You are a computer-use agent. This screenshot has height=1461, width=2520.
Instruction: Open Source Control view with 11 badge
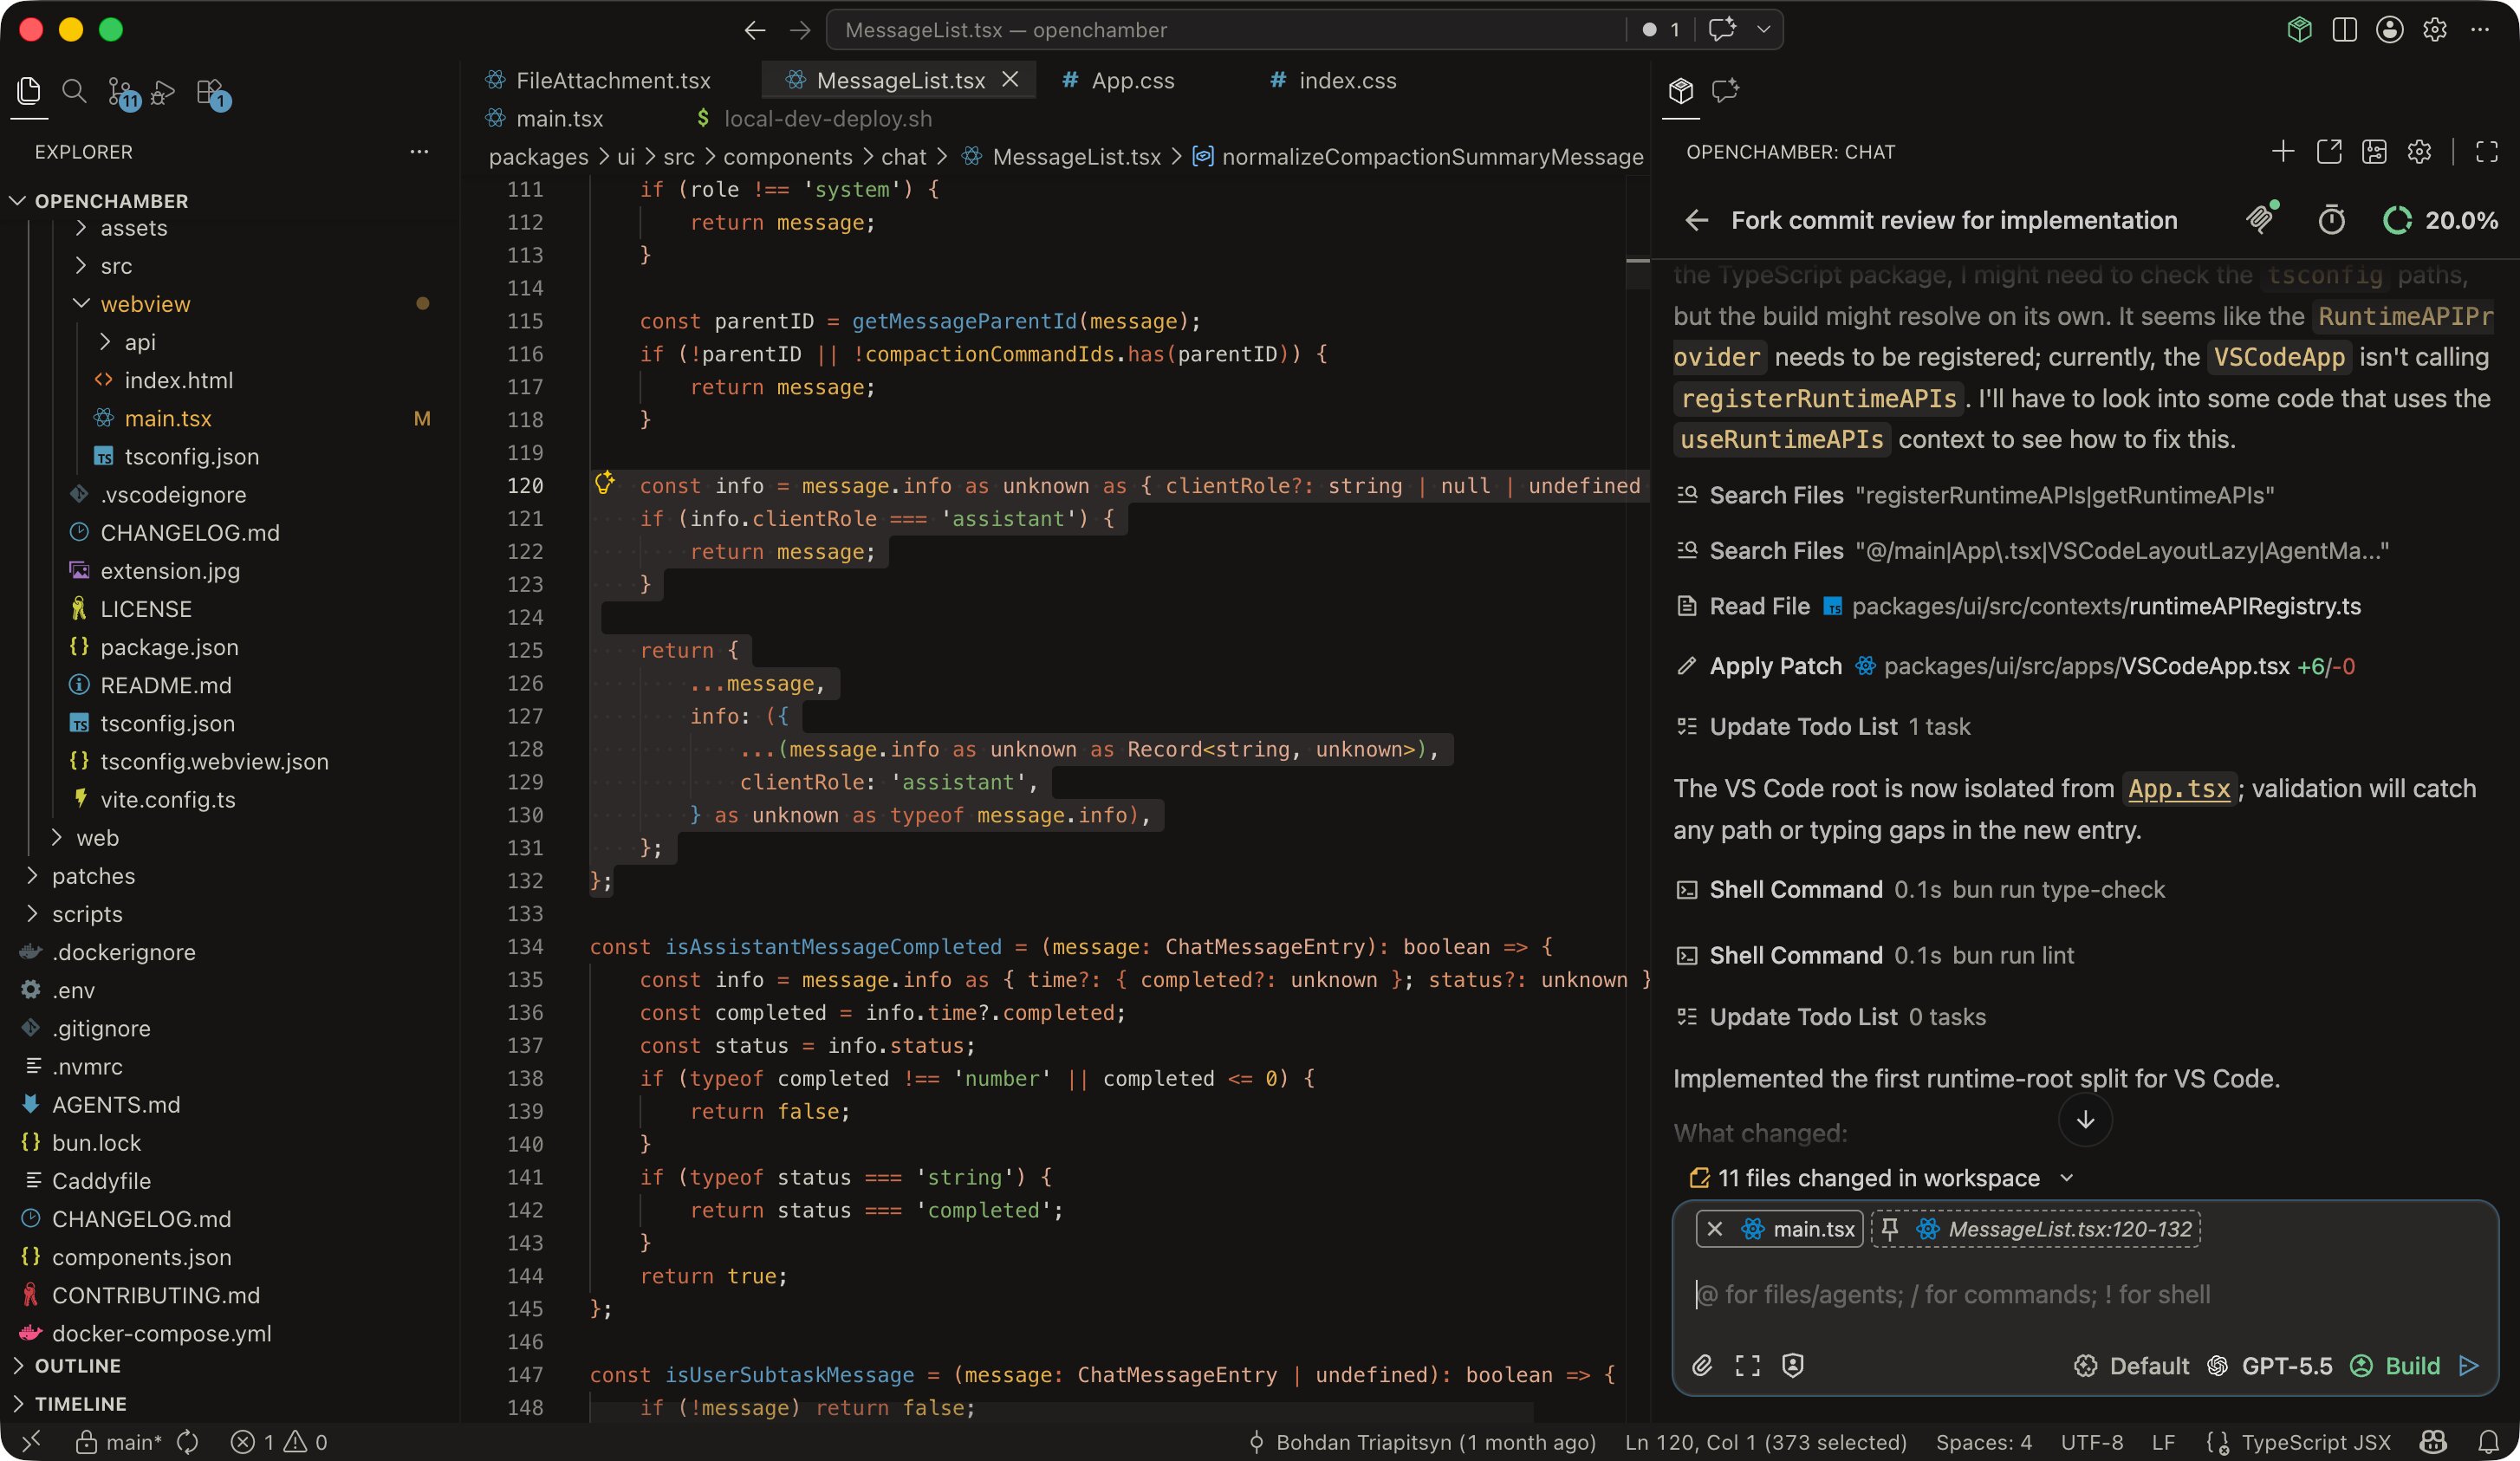click(x=122, y=93)
